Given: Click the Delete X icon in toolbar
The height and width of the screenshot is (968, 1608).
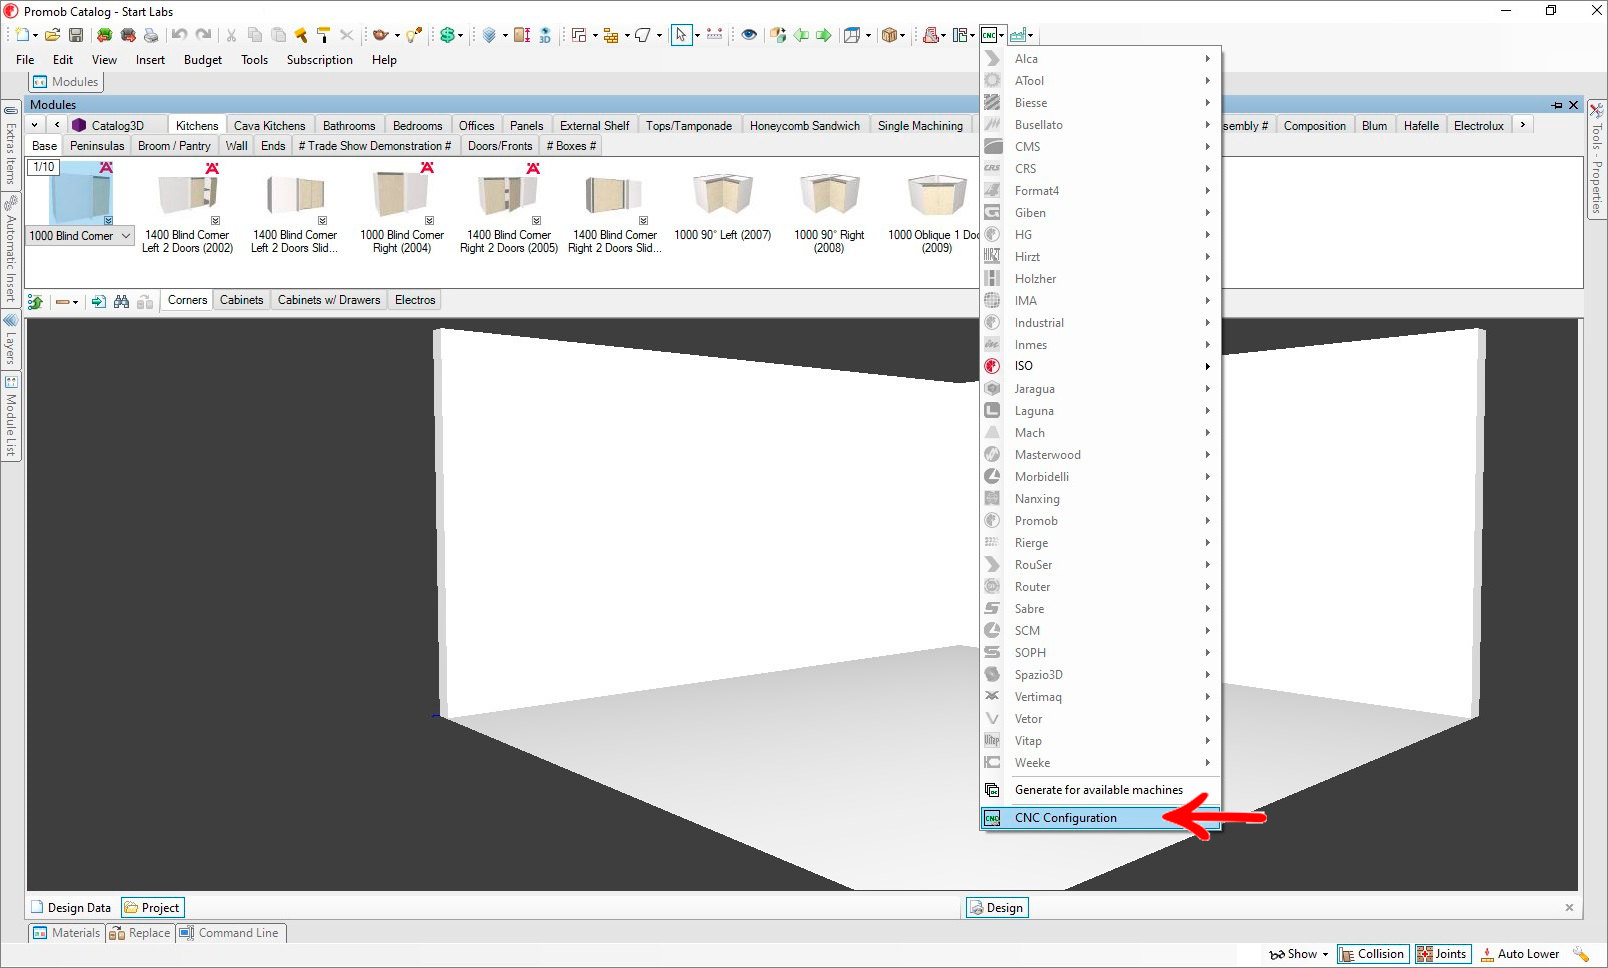Looking at the screenshot, I should point(347,35).
